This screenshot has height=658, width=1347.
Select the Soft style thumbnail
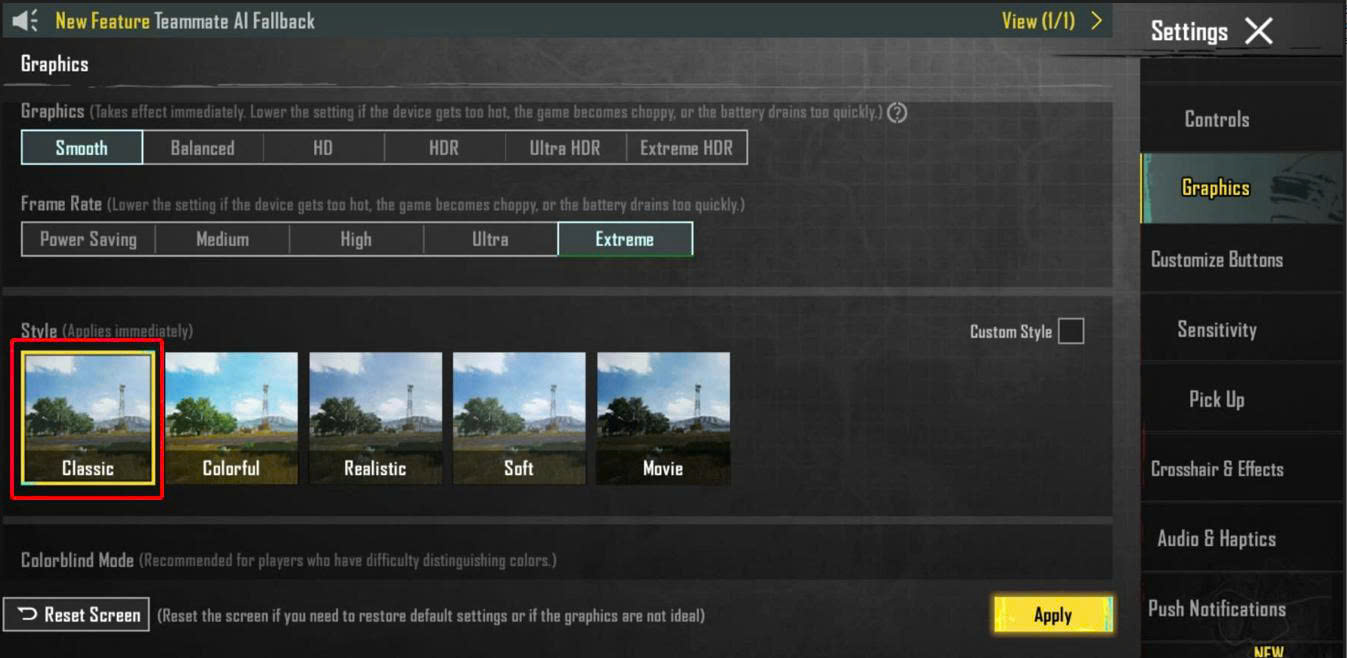[519, 418]
